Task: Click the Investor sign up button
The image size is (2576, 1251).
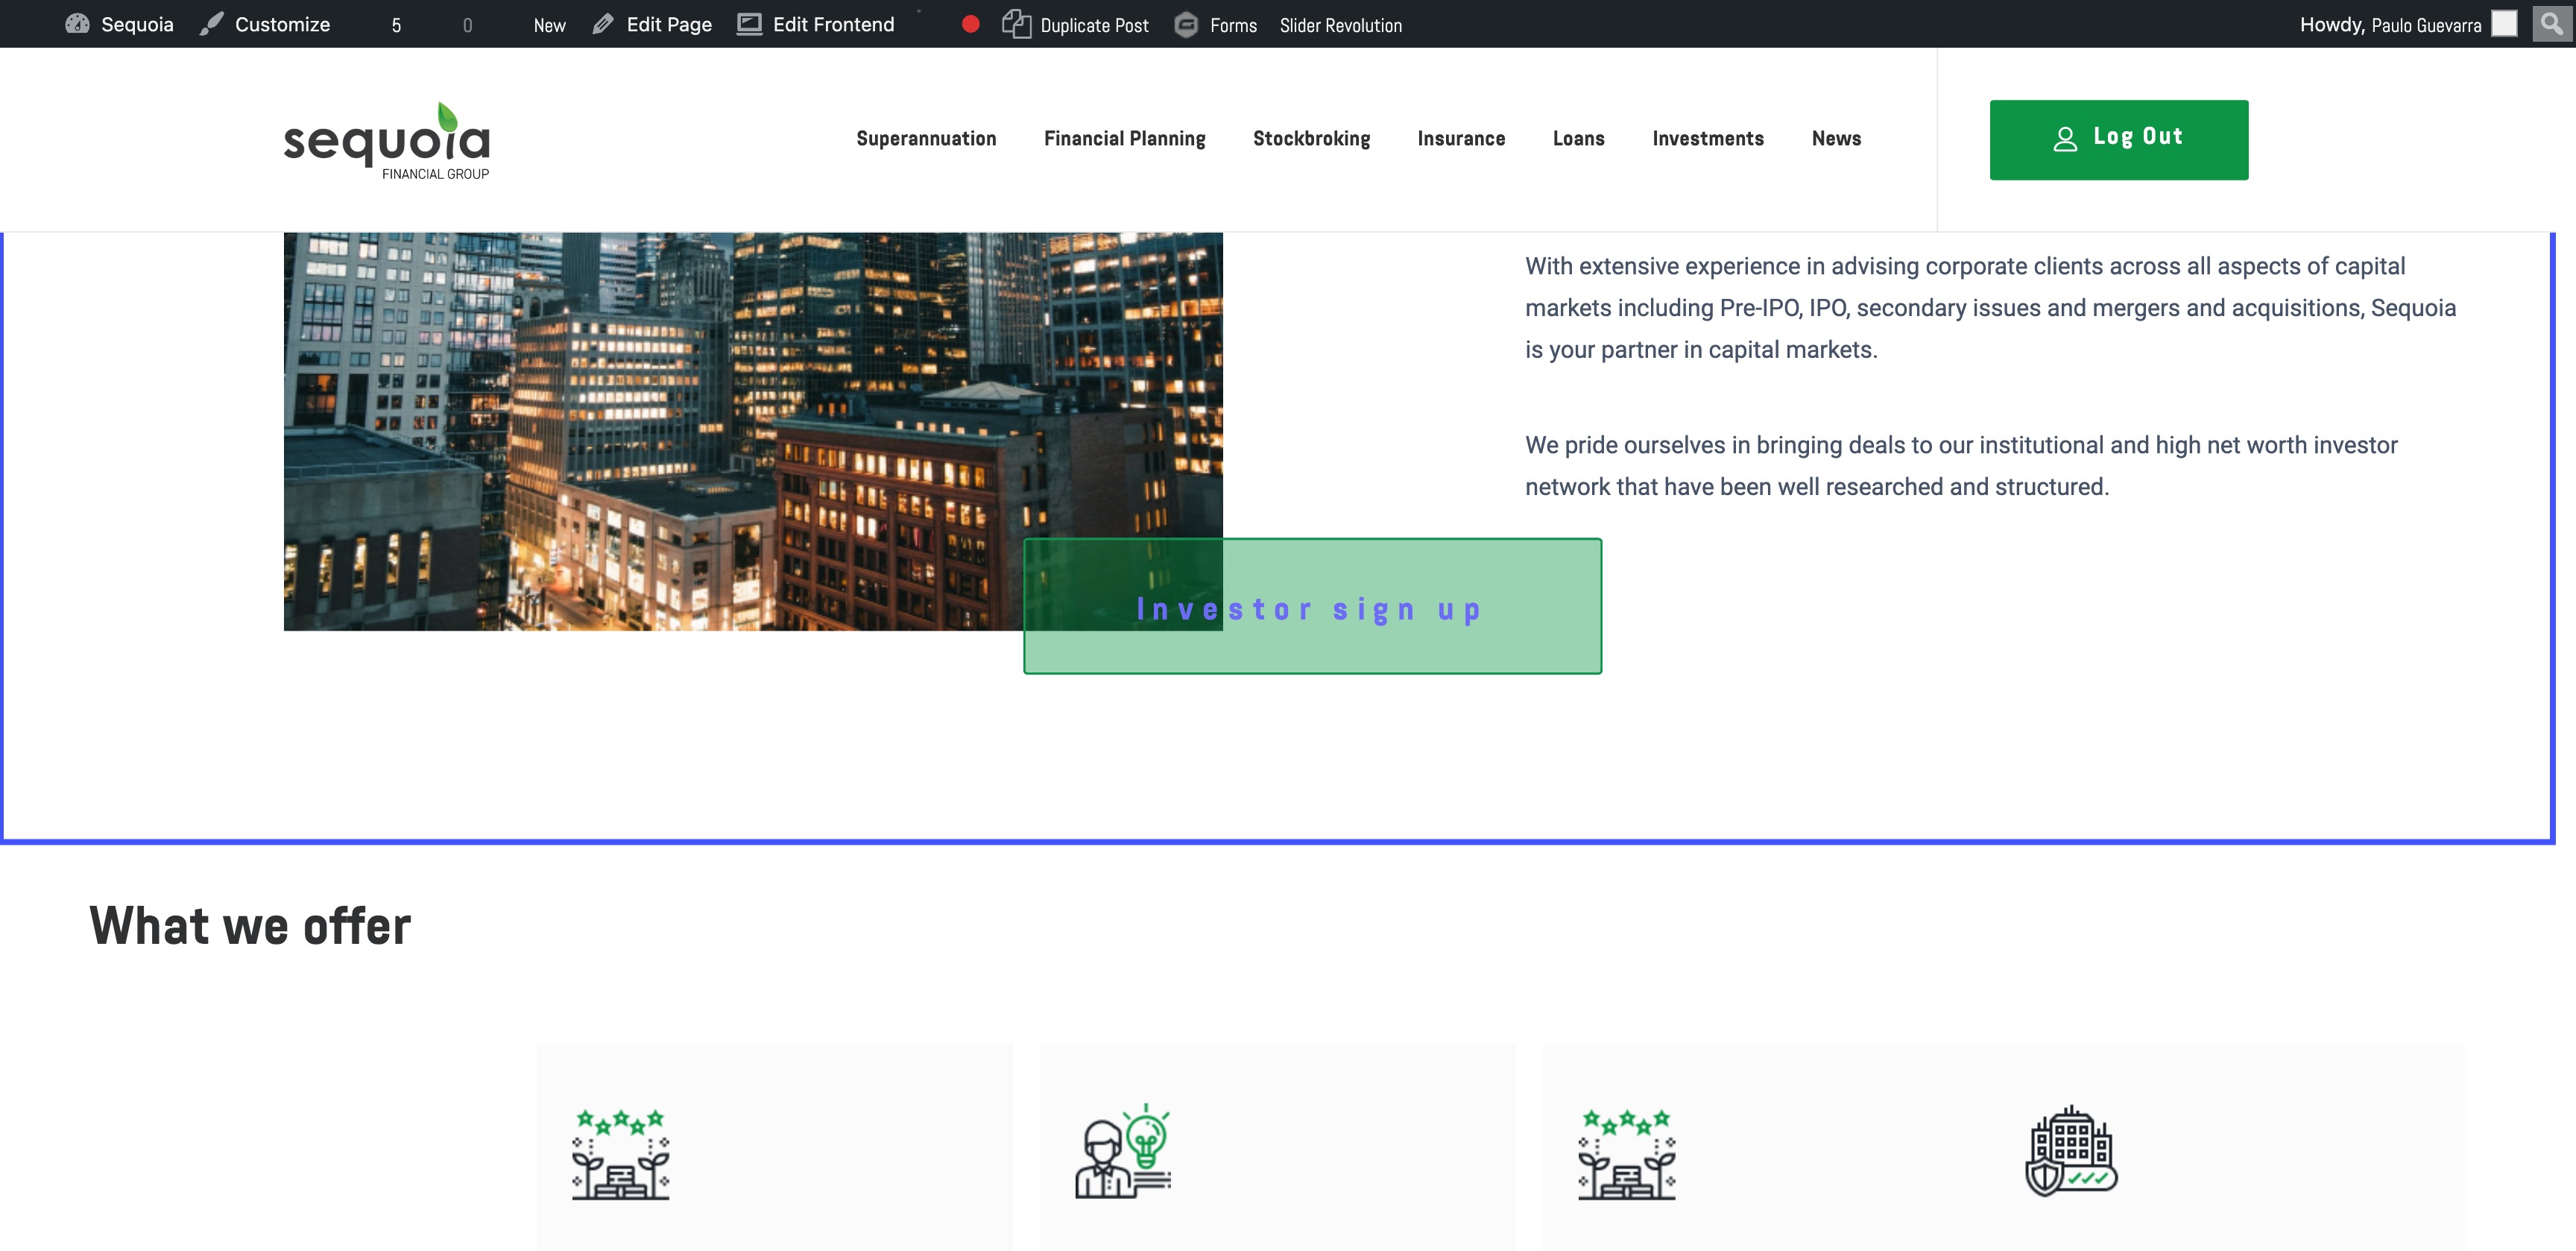Action: 1311,607
